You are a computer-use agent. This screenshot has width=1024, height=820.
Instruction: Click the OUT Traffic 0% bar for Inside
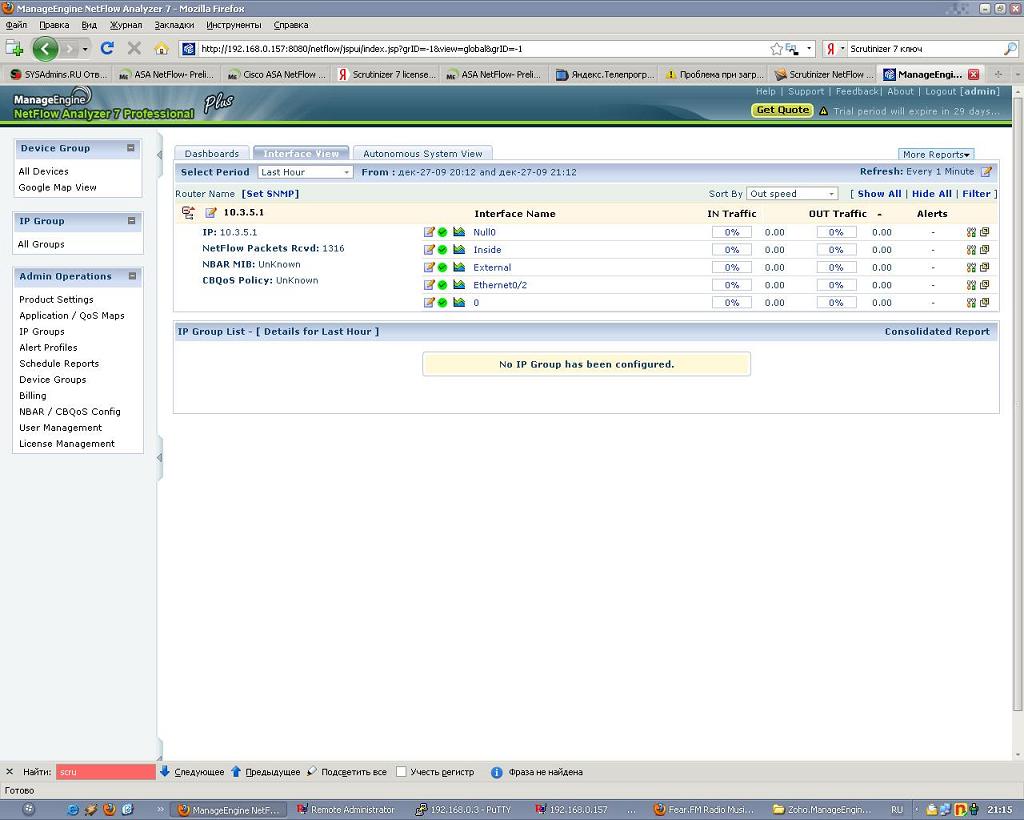pyautogui.click(x=836, y=250)
